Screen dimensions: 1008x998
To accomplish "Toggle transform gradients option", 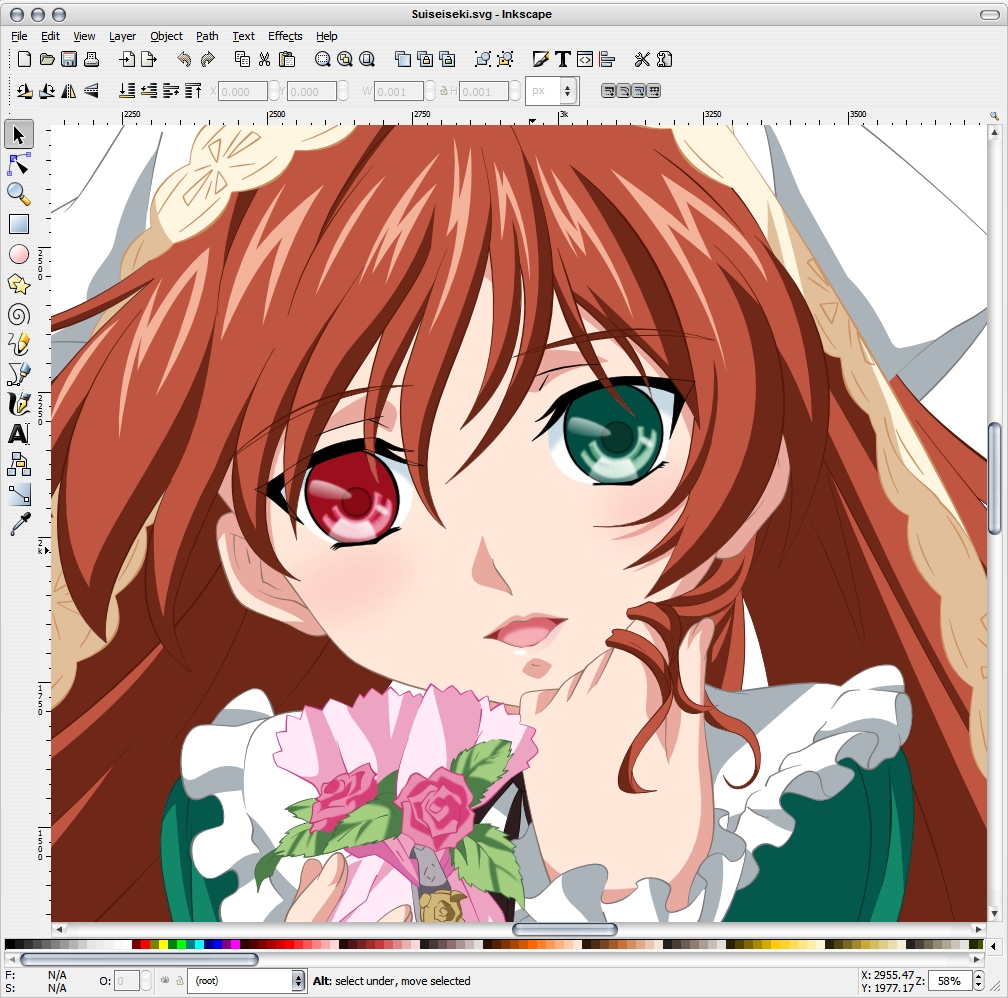I will click(x=638, y=91).
